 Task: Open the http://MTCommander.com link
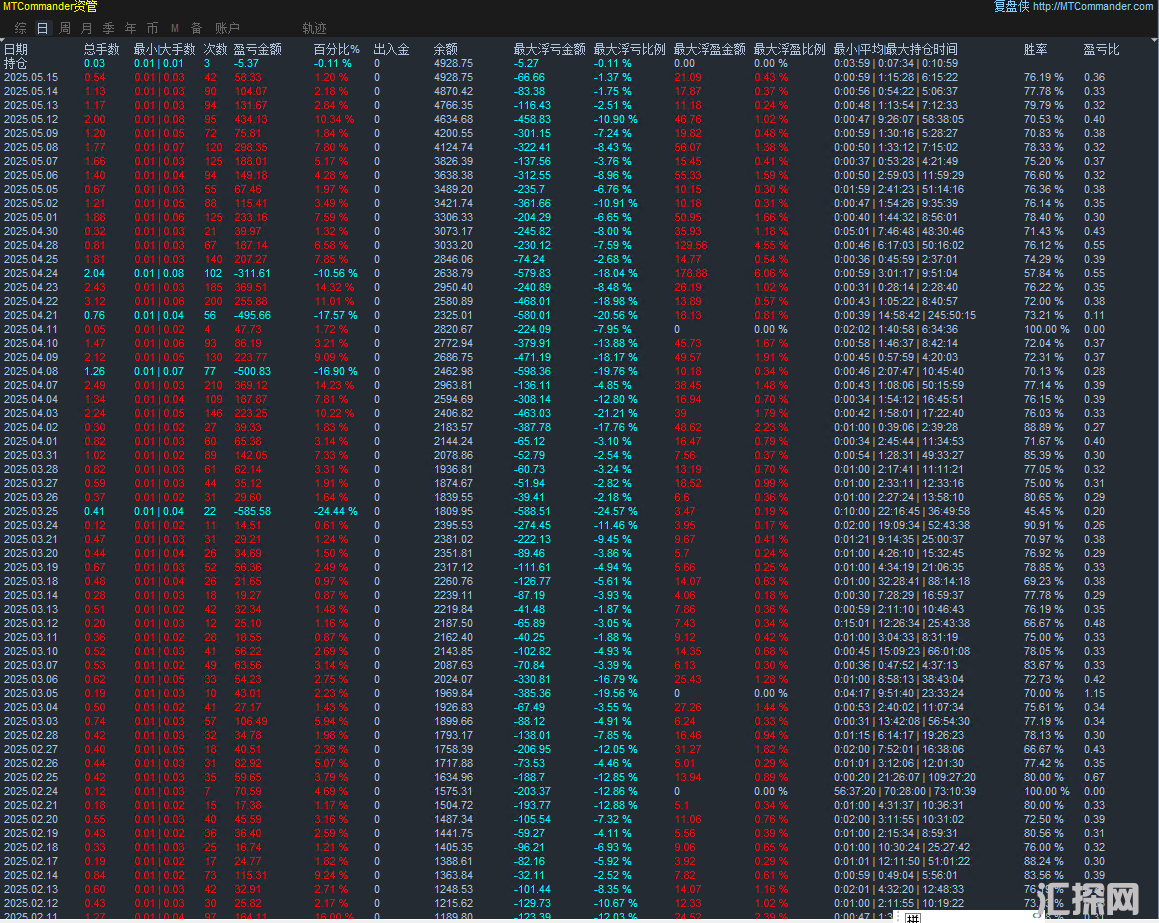(x=1093, y=7)
